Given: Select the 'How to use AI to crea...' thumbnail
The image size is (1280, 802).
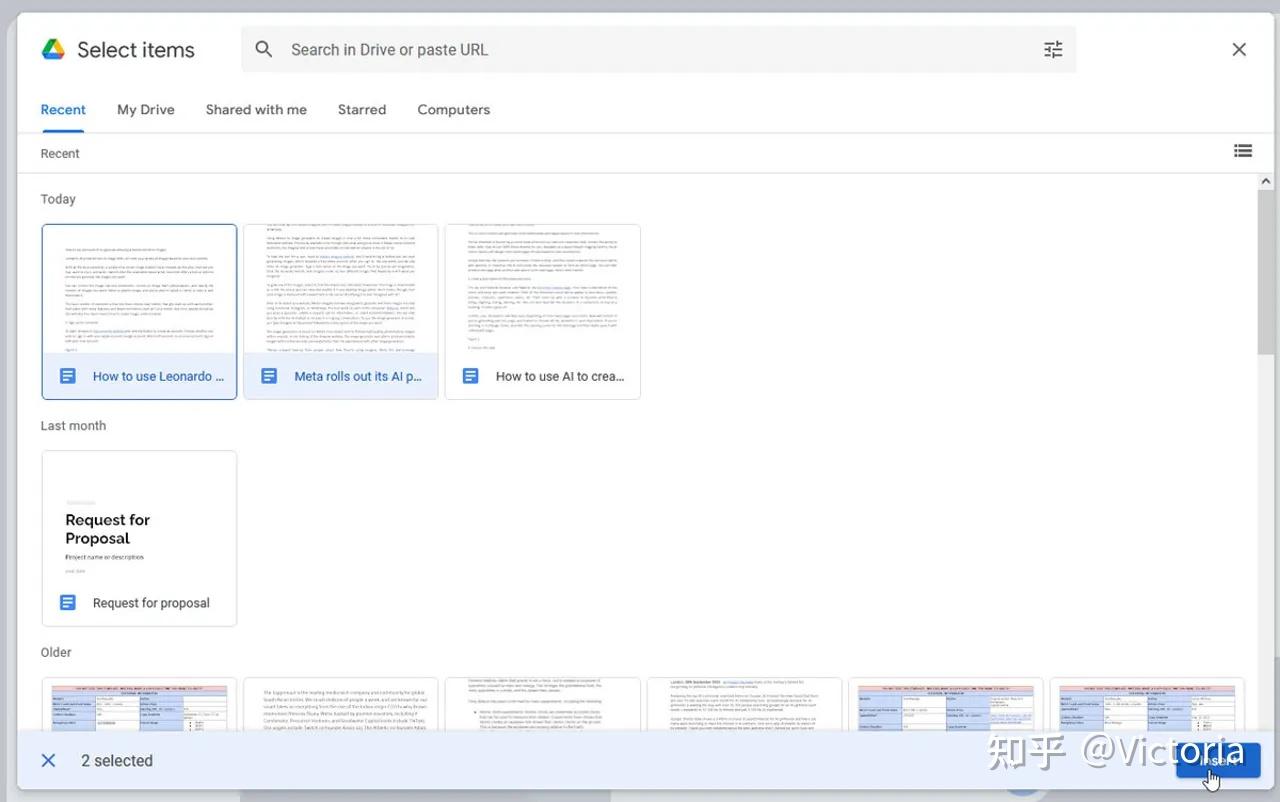Looking at the screenshot, I should click(542, 300).
